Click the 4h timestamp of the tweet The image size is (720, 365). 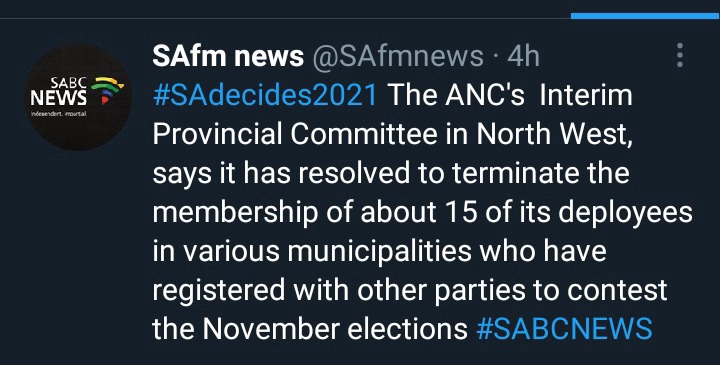tap(523, 56)
